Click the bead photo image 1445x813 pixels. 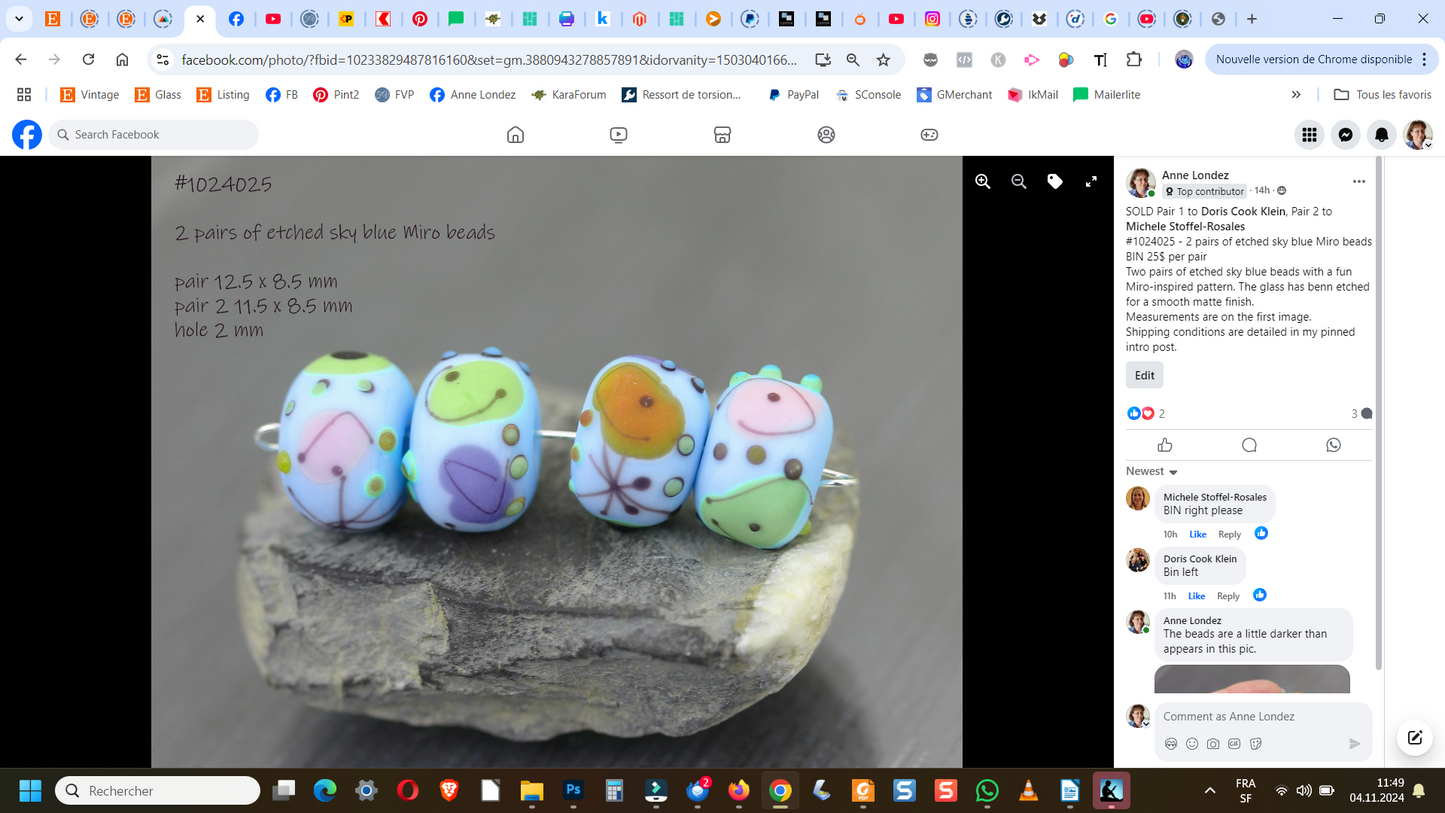[556, 462]
